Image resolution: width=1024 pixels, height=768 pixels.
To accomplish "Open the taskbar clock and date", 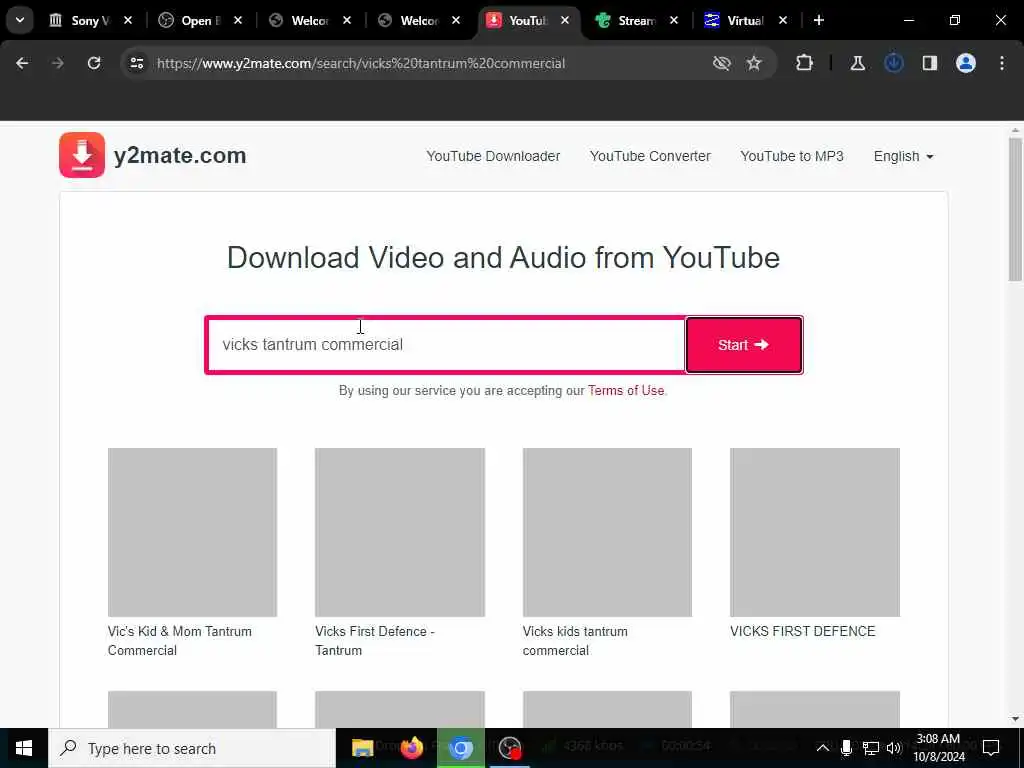I will coord(938,748).
